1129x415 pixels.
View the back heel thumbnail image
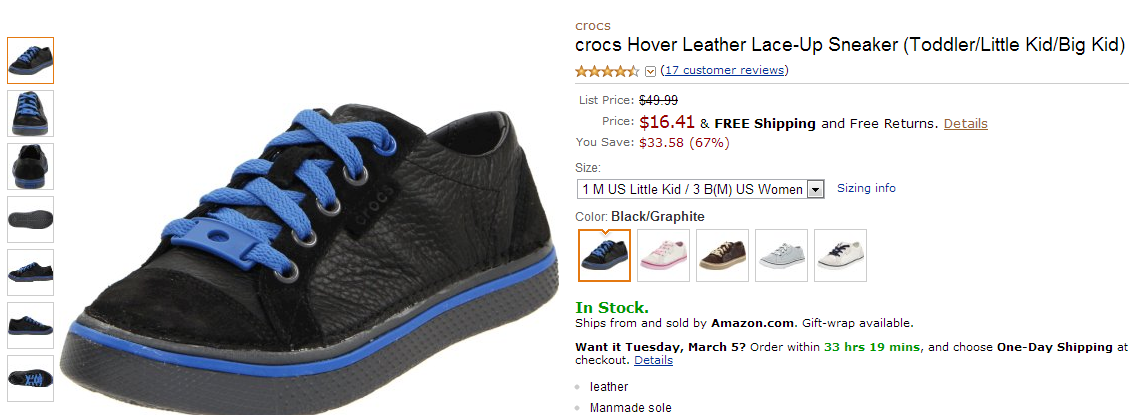(x=30, y=166)
